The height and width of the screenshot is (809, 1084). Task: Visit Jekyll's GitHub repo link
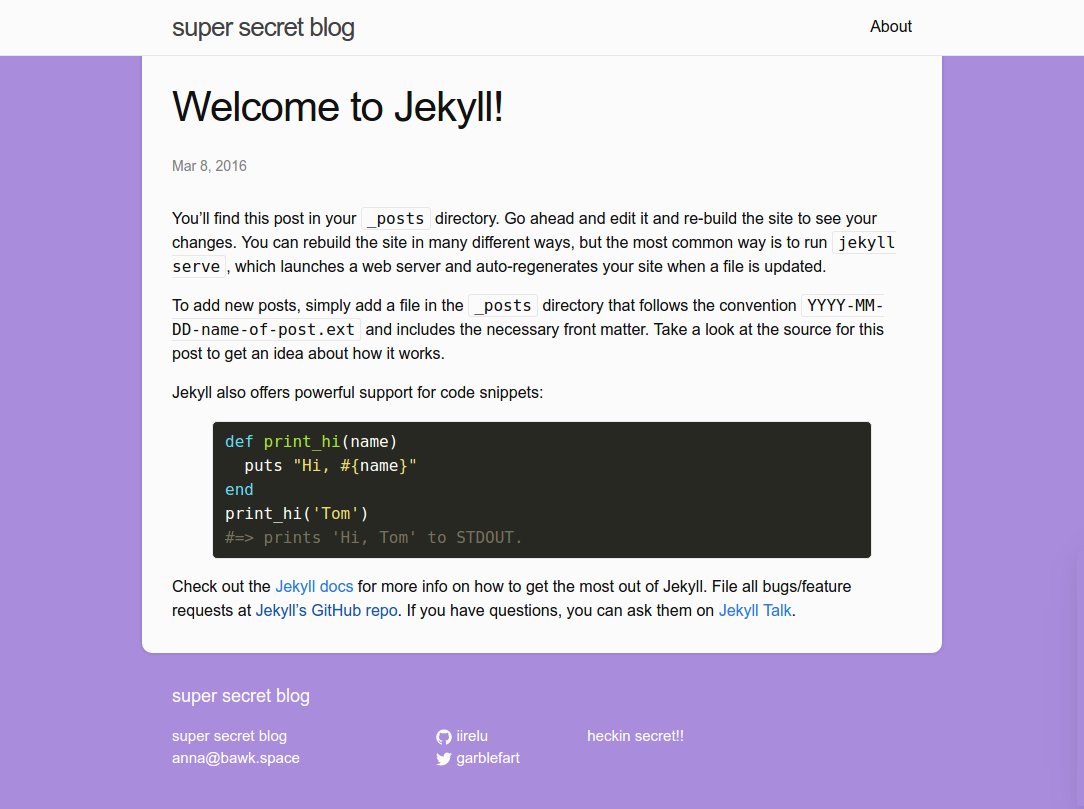tap(326, 611)
